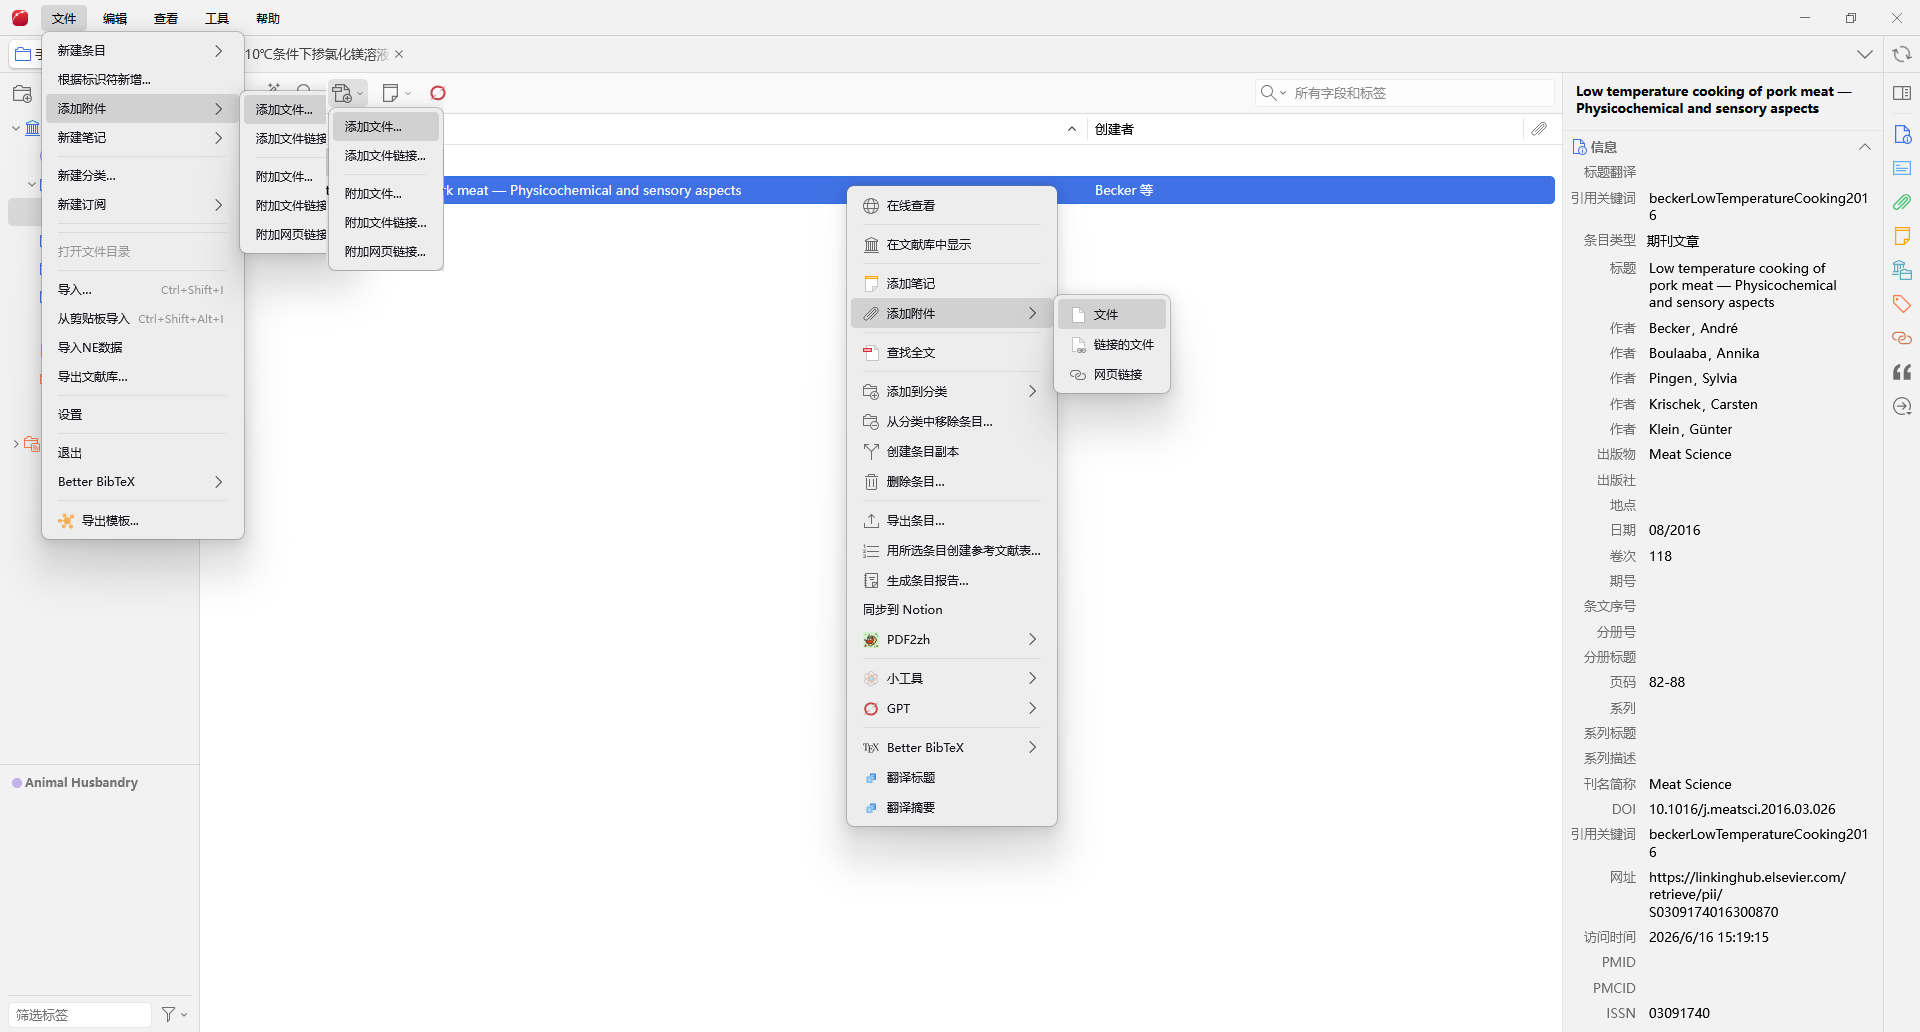Open the attachments pane paperclip icon in right sidebar

[1902, 202]
